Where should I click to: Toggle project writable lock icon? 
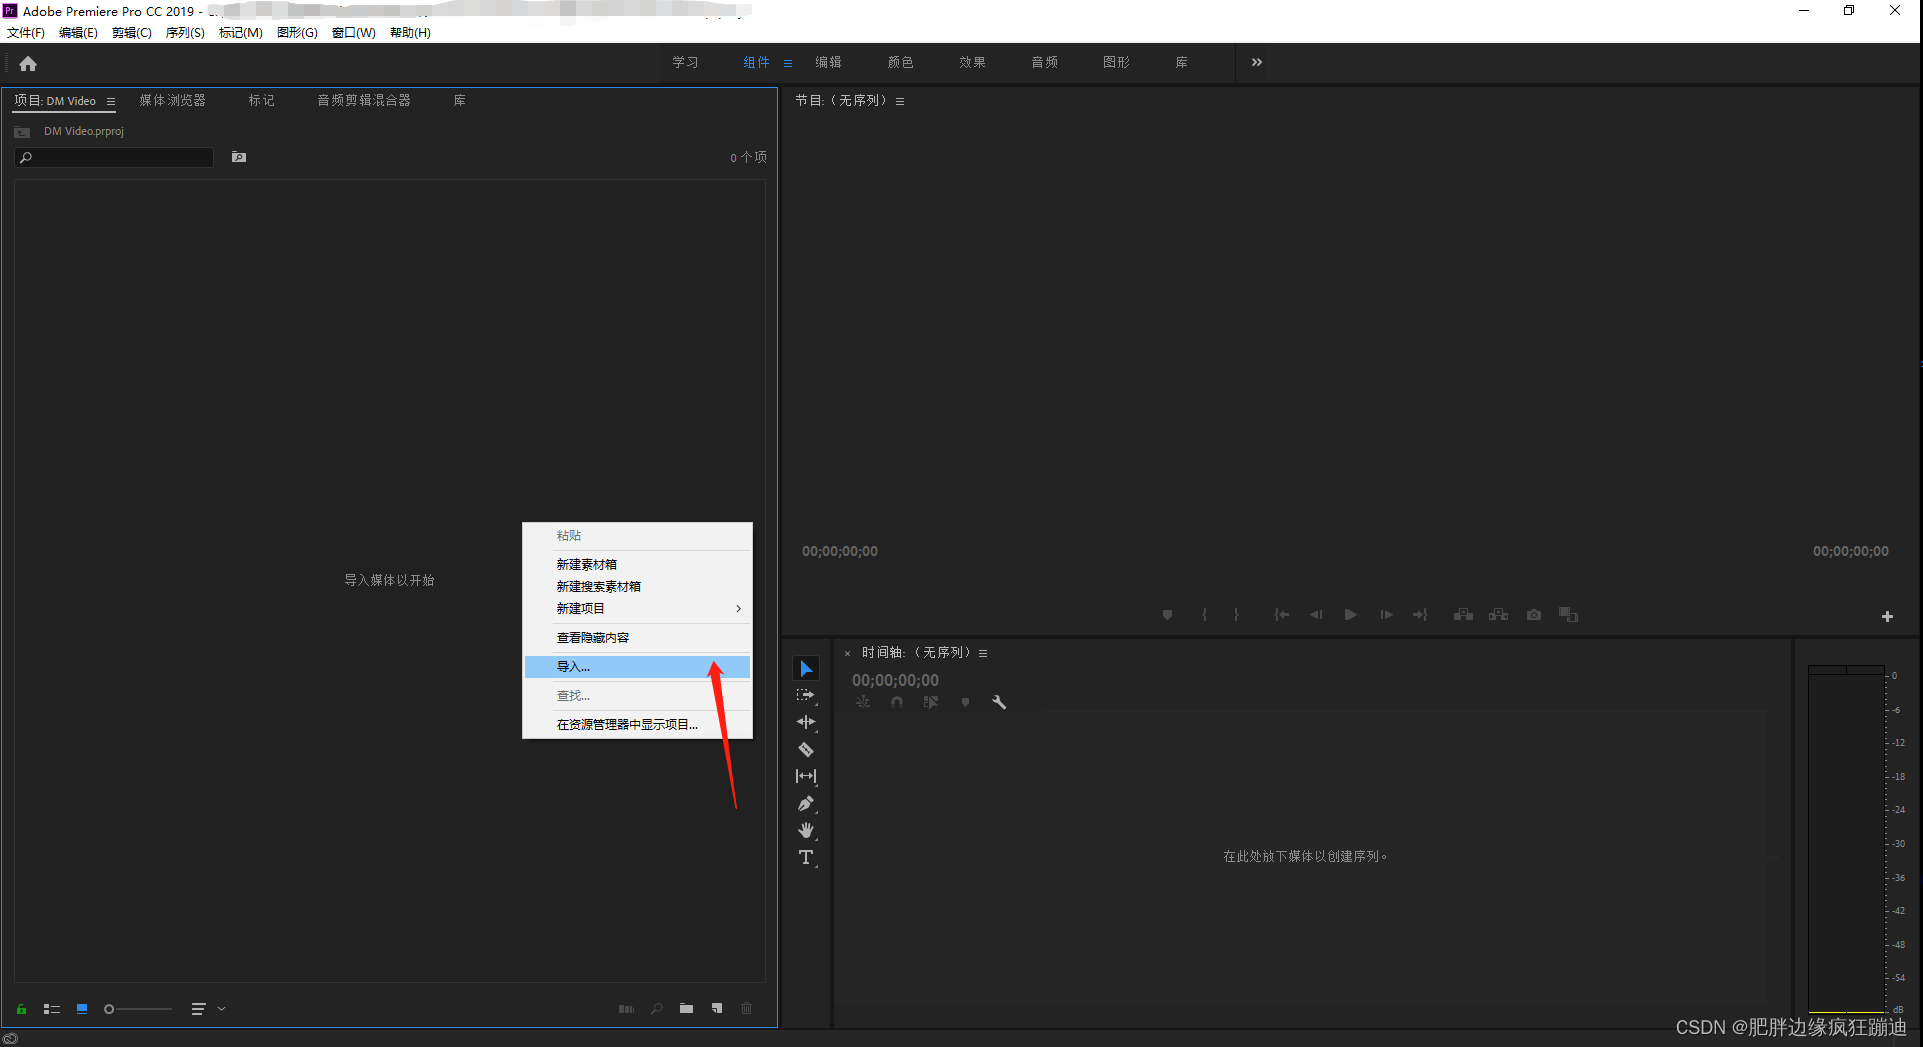pos(21,1009)
